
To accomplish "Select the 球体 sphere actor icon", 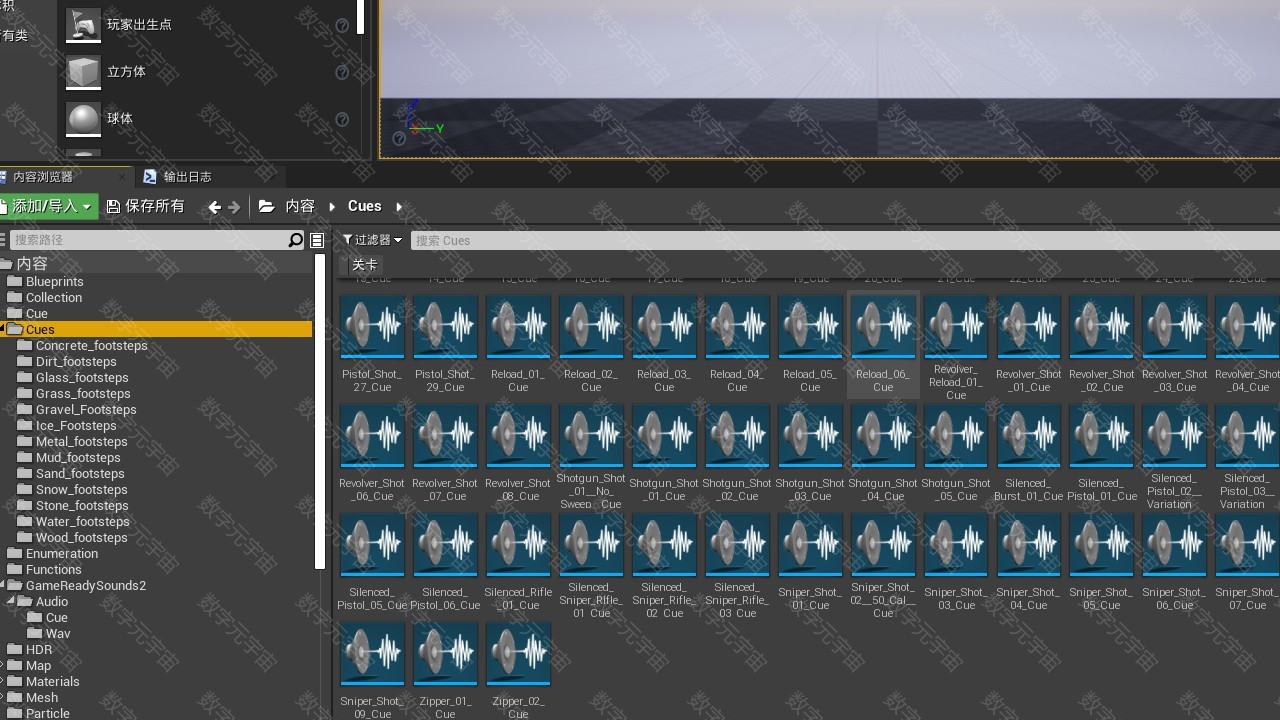I will tap(84, 119).
